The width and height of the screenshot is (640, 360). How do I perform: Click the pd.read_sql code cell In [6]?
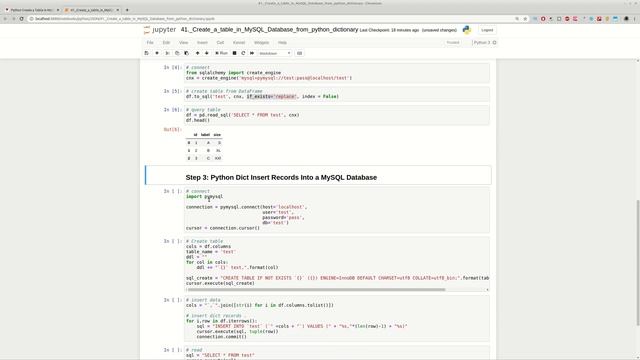pyautogui.click(x=337, y=115)
